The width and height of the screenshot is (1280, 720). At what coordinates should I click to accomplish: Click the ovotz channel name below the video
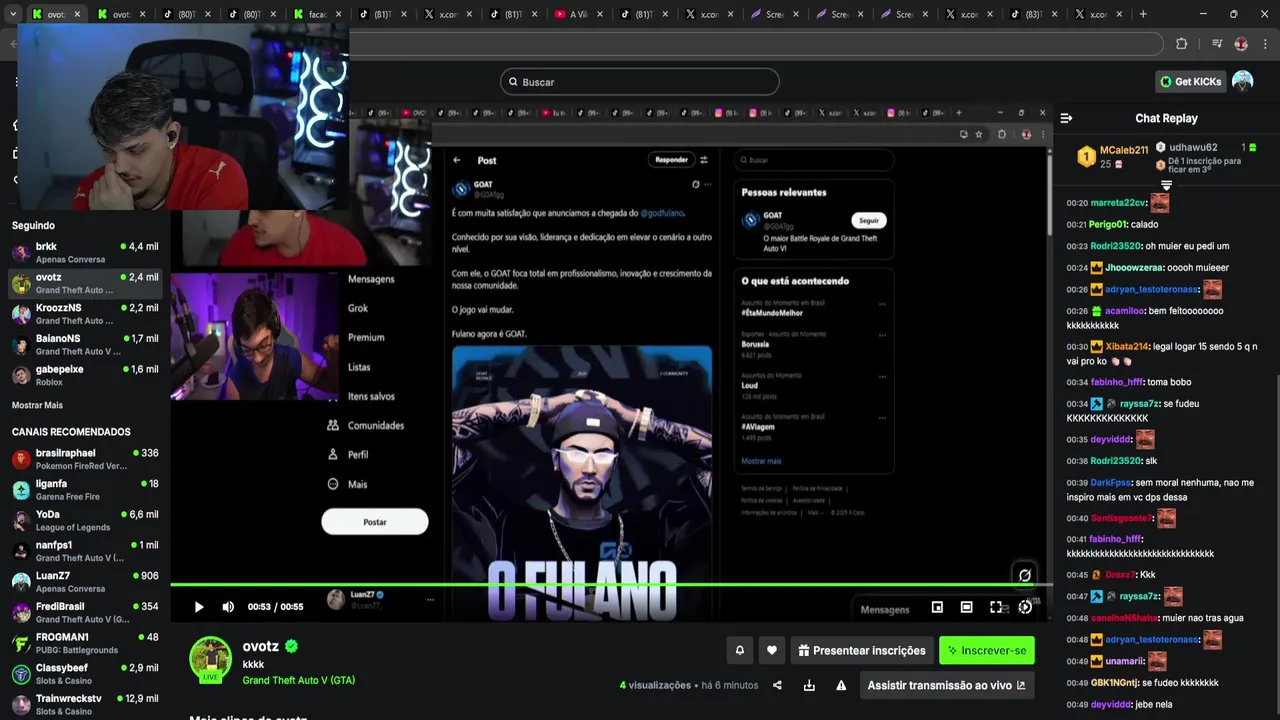tap(261, 646)
